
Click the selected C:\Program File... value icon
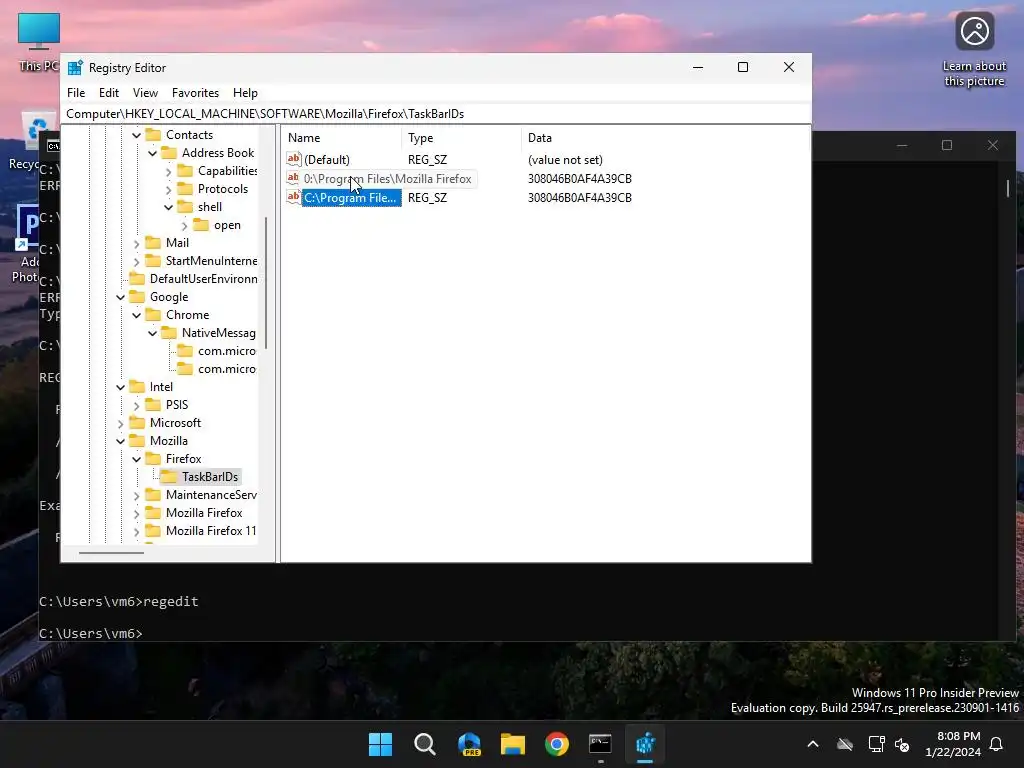(x=294, y=197)
